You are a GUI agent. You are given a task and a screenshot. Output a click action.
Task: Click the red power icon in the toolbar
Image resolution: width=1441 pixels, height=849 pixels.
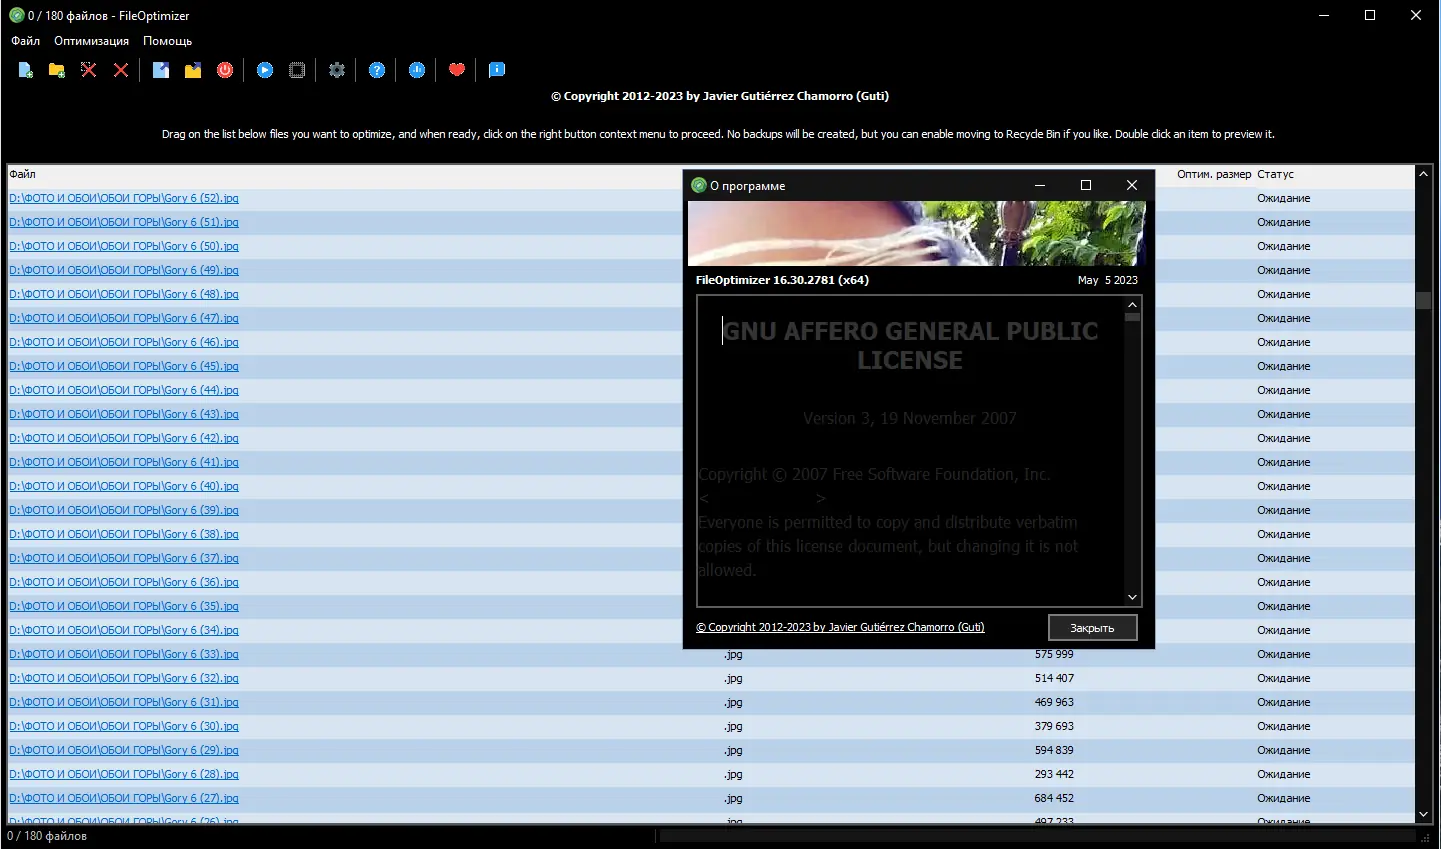point(225,70)
